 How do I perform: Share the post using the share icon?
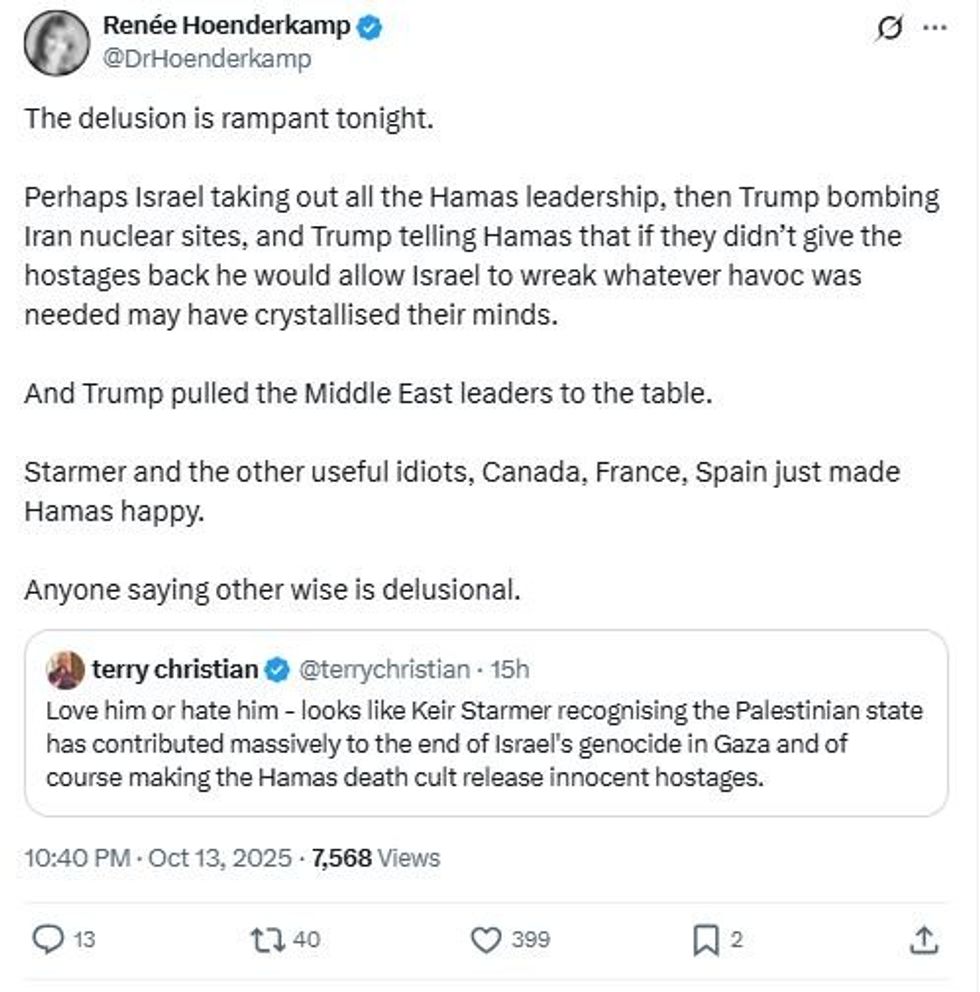click(925, 939)
